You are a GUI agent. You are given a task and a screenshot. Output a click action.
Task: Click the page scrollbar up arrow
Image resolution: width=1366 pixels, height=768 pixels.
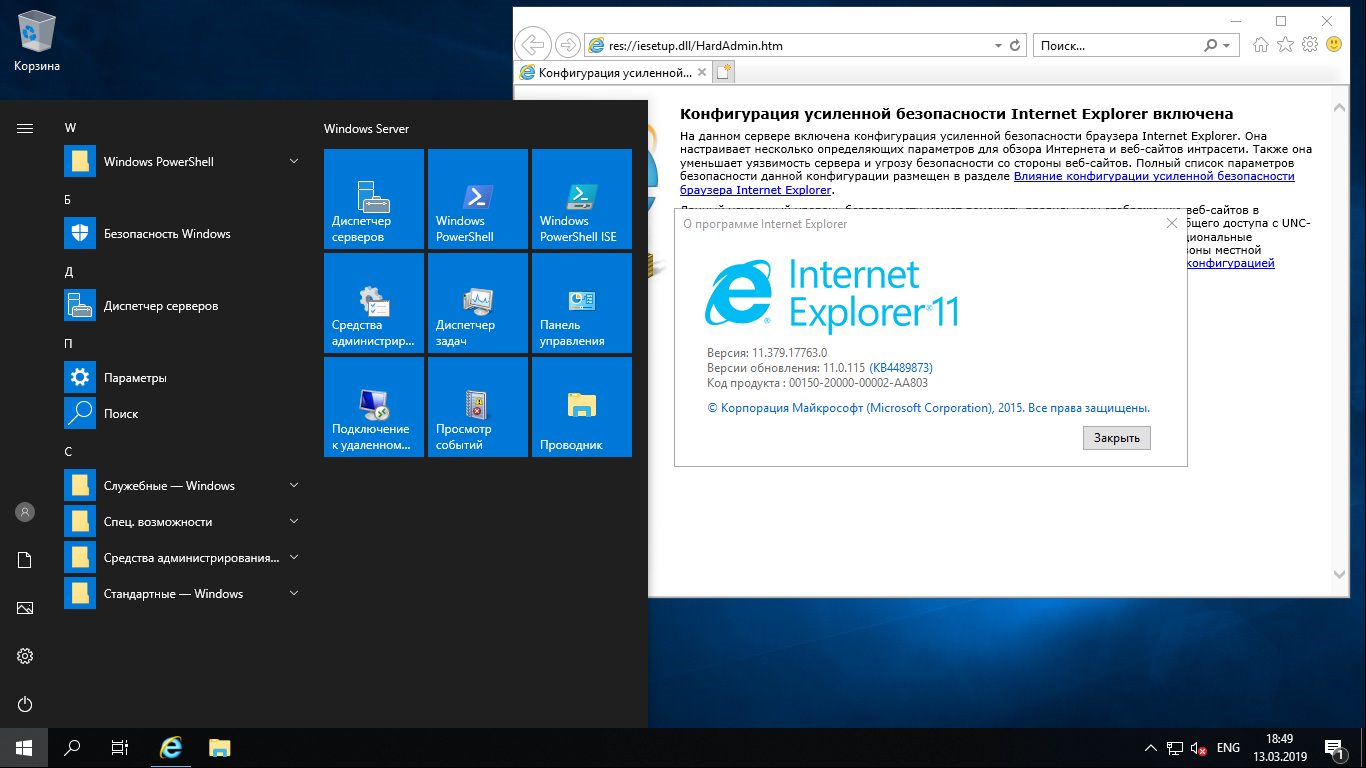(x=1340, y=110)
